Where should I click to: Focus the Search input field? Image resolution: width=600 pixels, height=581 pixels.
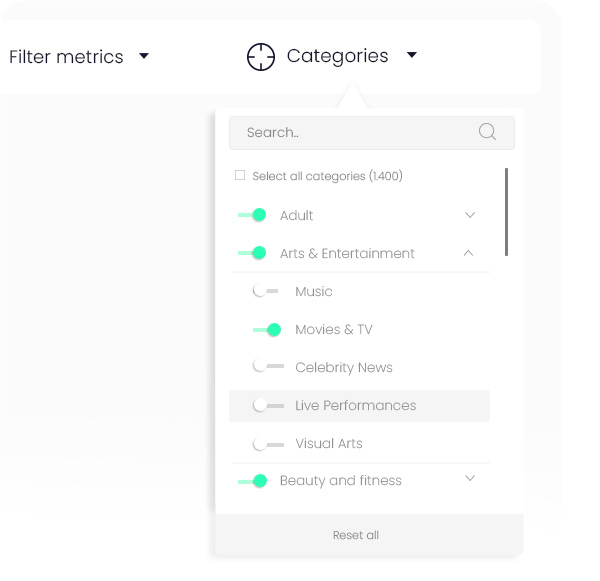[372, 132]
